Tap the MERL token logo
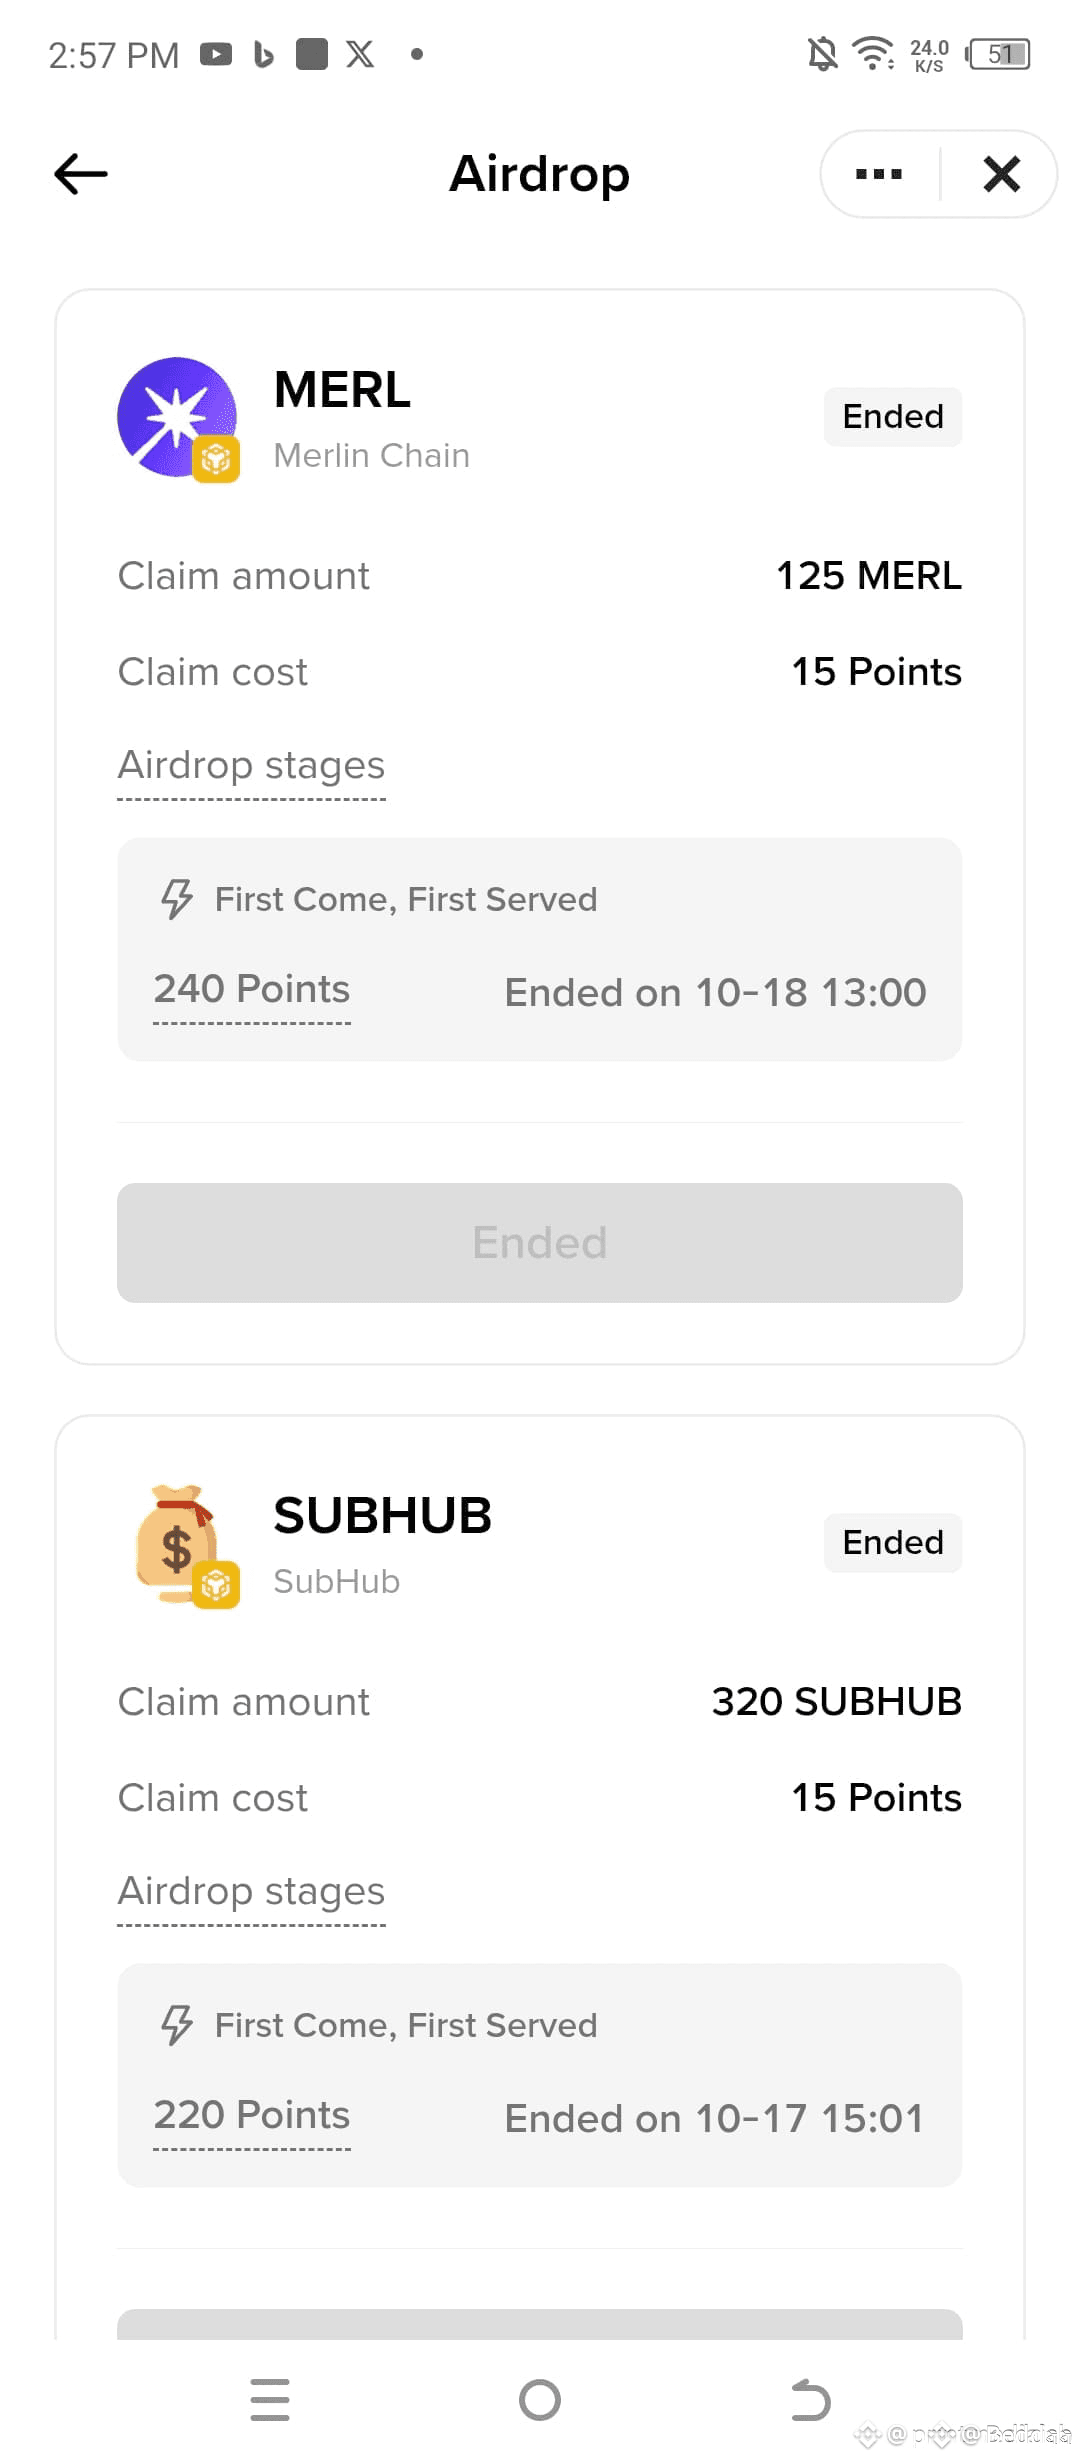 [x=178, y=418]
